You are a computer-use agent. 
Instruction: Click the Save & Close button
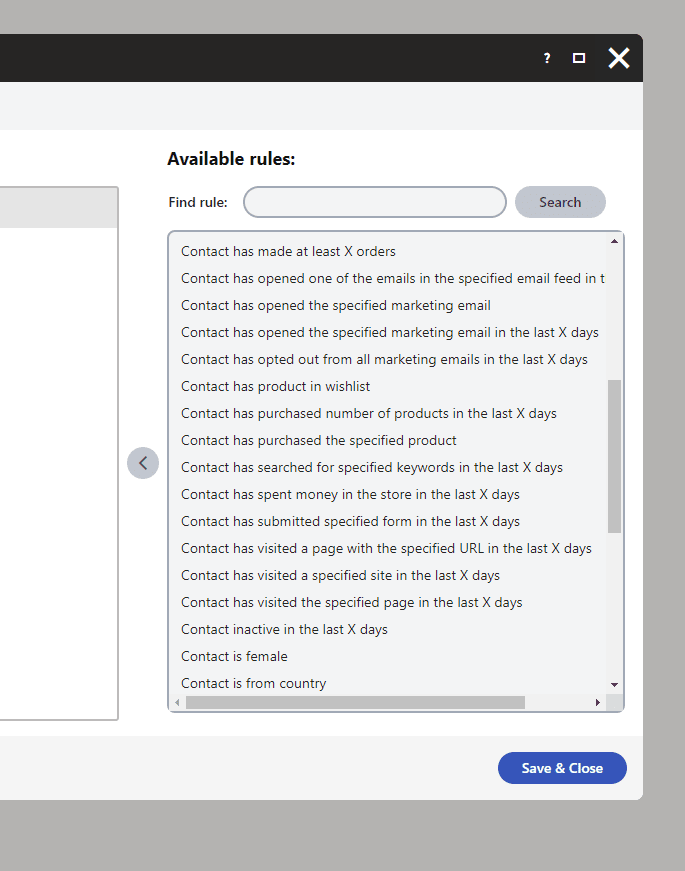[562, 768]
